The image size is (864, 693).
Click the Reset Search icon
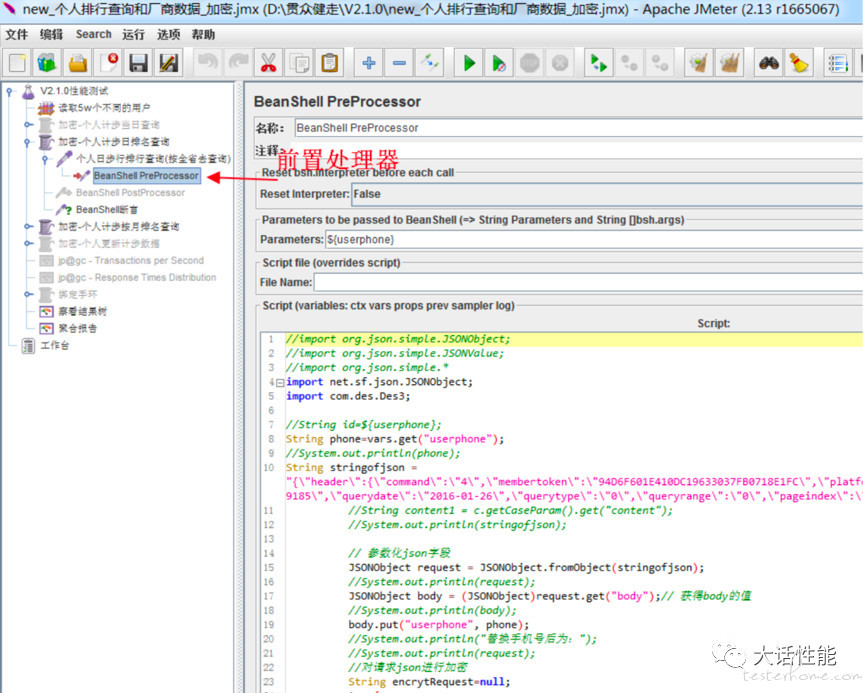[x=798, y=63]
